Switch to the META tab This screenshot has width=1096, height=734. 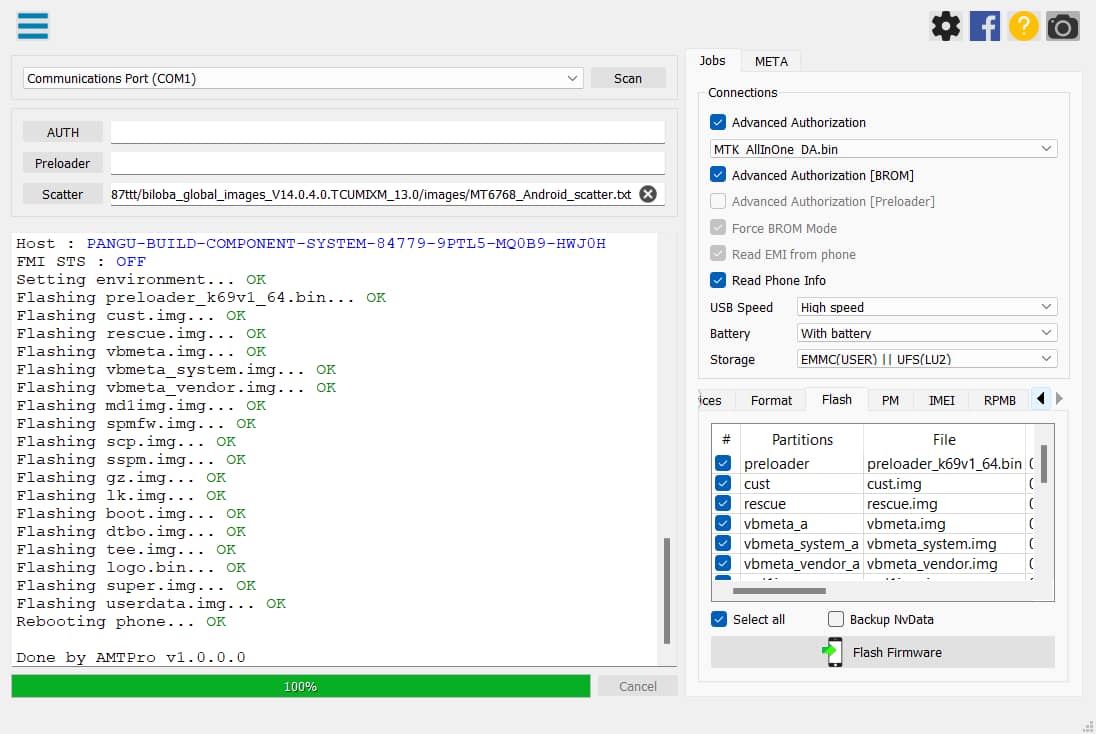click(x=771, y=62)
